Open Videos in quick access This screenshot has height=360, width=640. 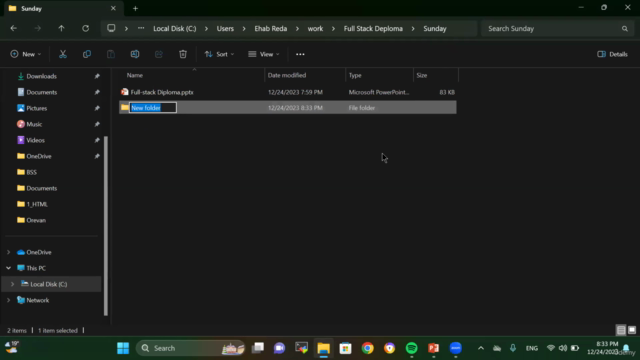click(35, 140)
